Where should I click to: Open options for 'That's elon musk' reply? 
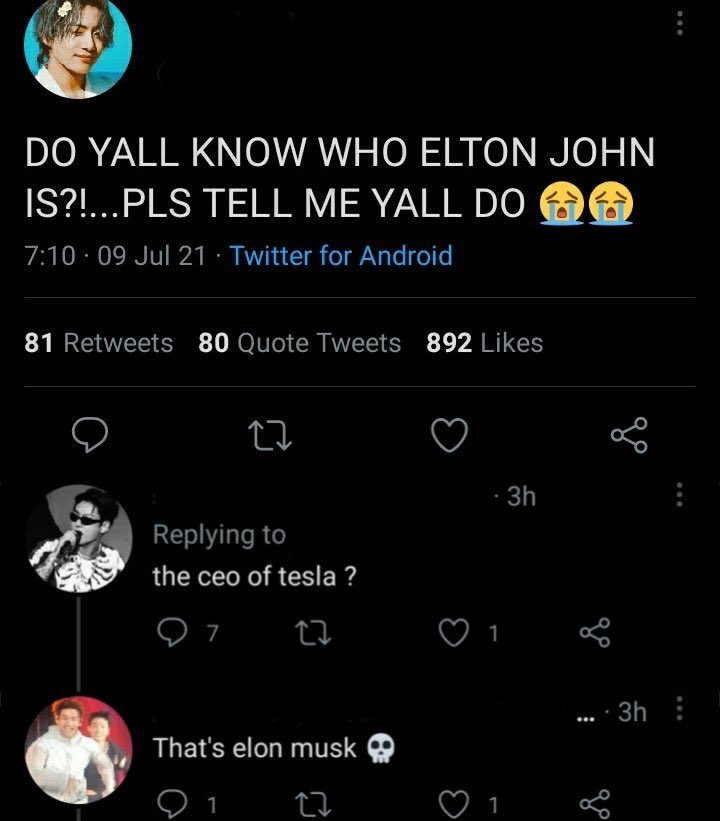pyautogui.click(x=680, y=710)
